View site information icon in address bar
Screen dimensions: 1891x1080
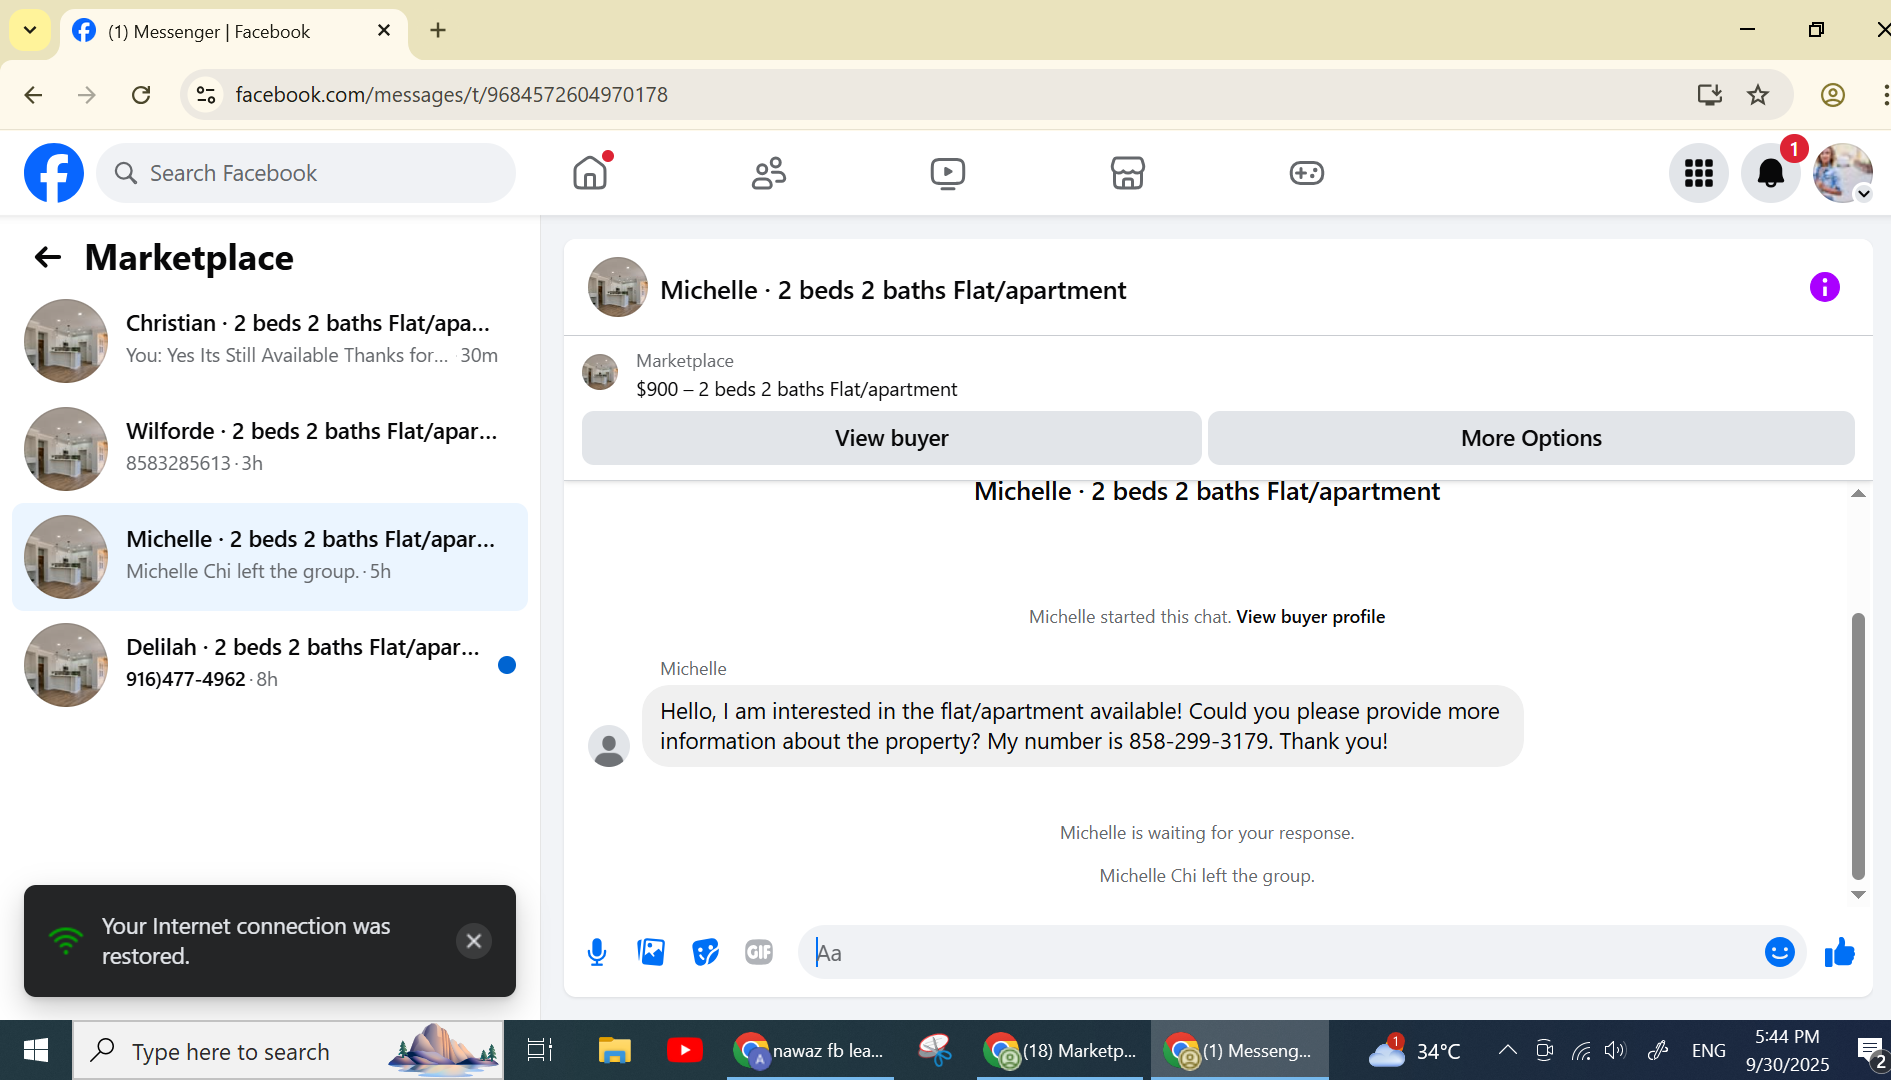pyautogui.click(x=206, y=95)
